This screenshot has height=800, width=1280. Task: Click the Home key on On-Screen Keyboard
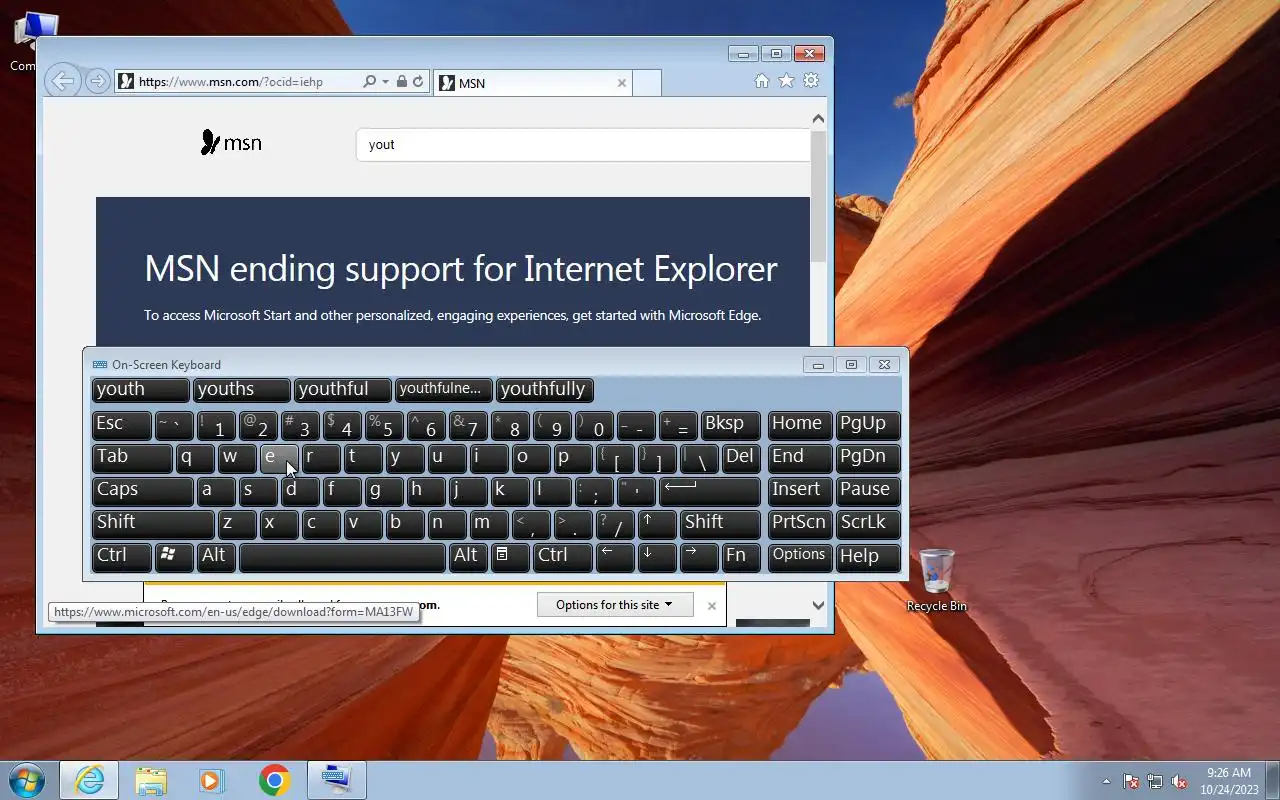click(800, 425)
